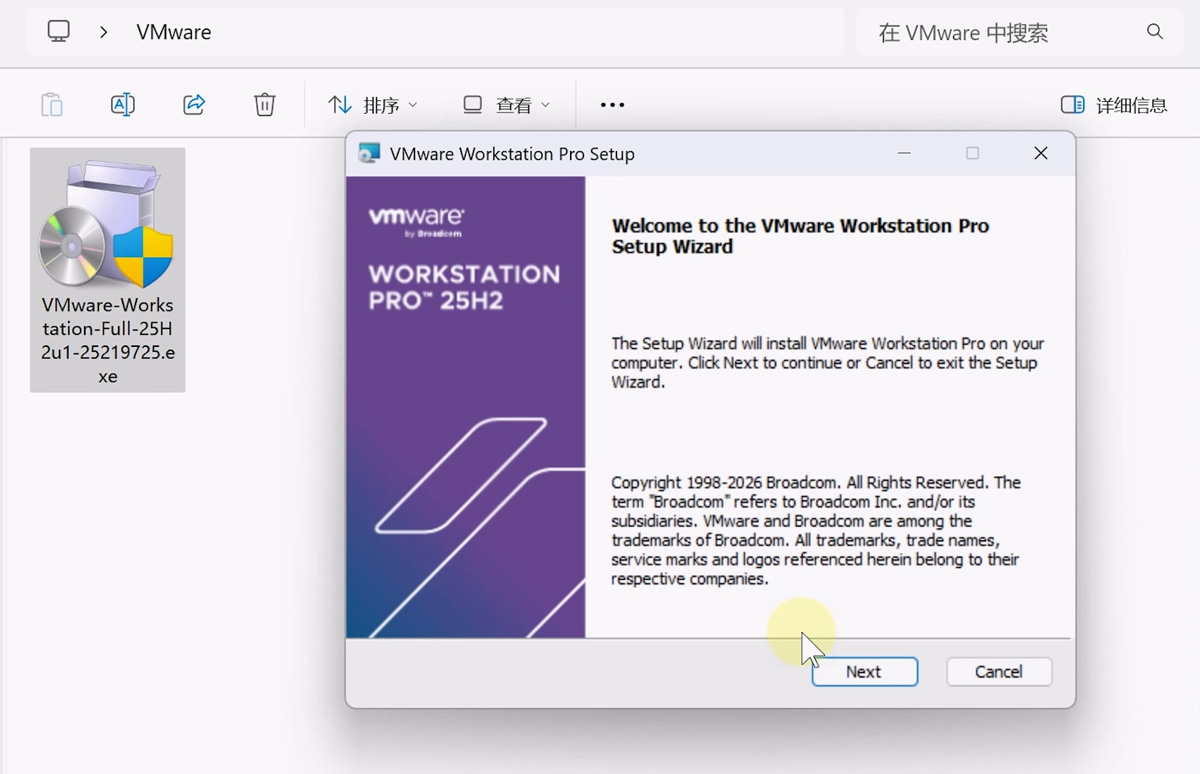Select the VMware folder breadcrumb
The image size is (1200, 774).
coord(174,32)
